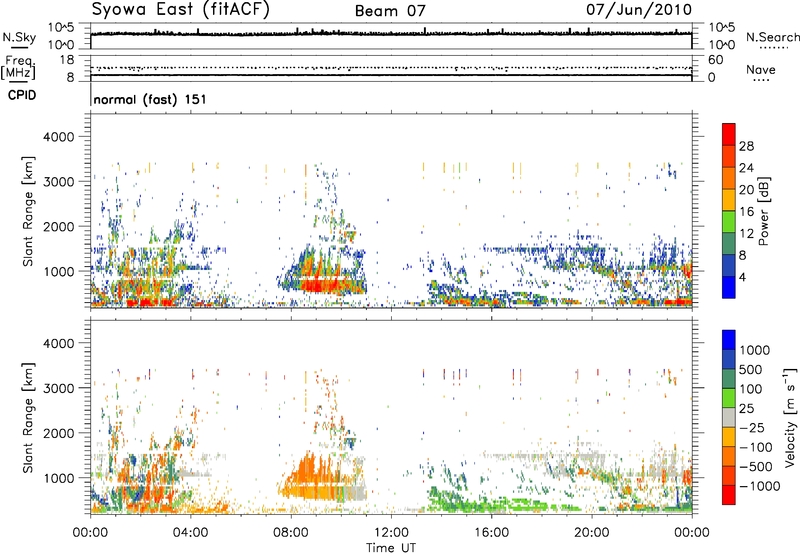This screenshot has height=554, width=800.
Task: Click the red top segment of Power colorbar
Action: coord(729,134)
